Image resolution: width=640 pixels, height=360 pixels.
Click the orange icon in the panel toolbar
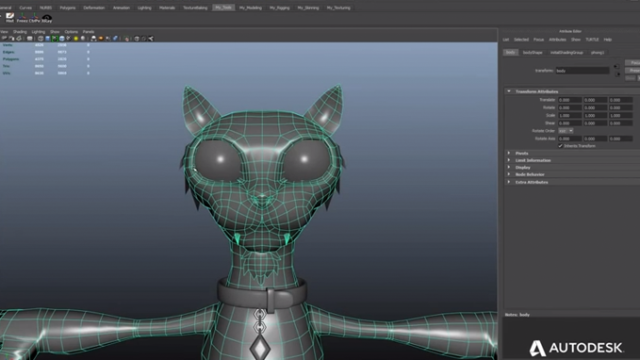101,38
